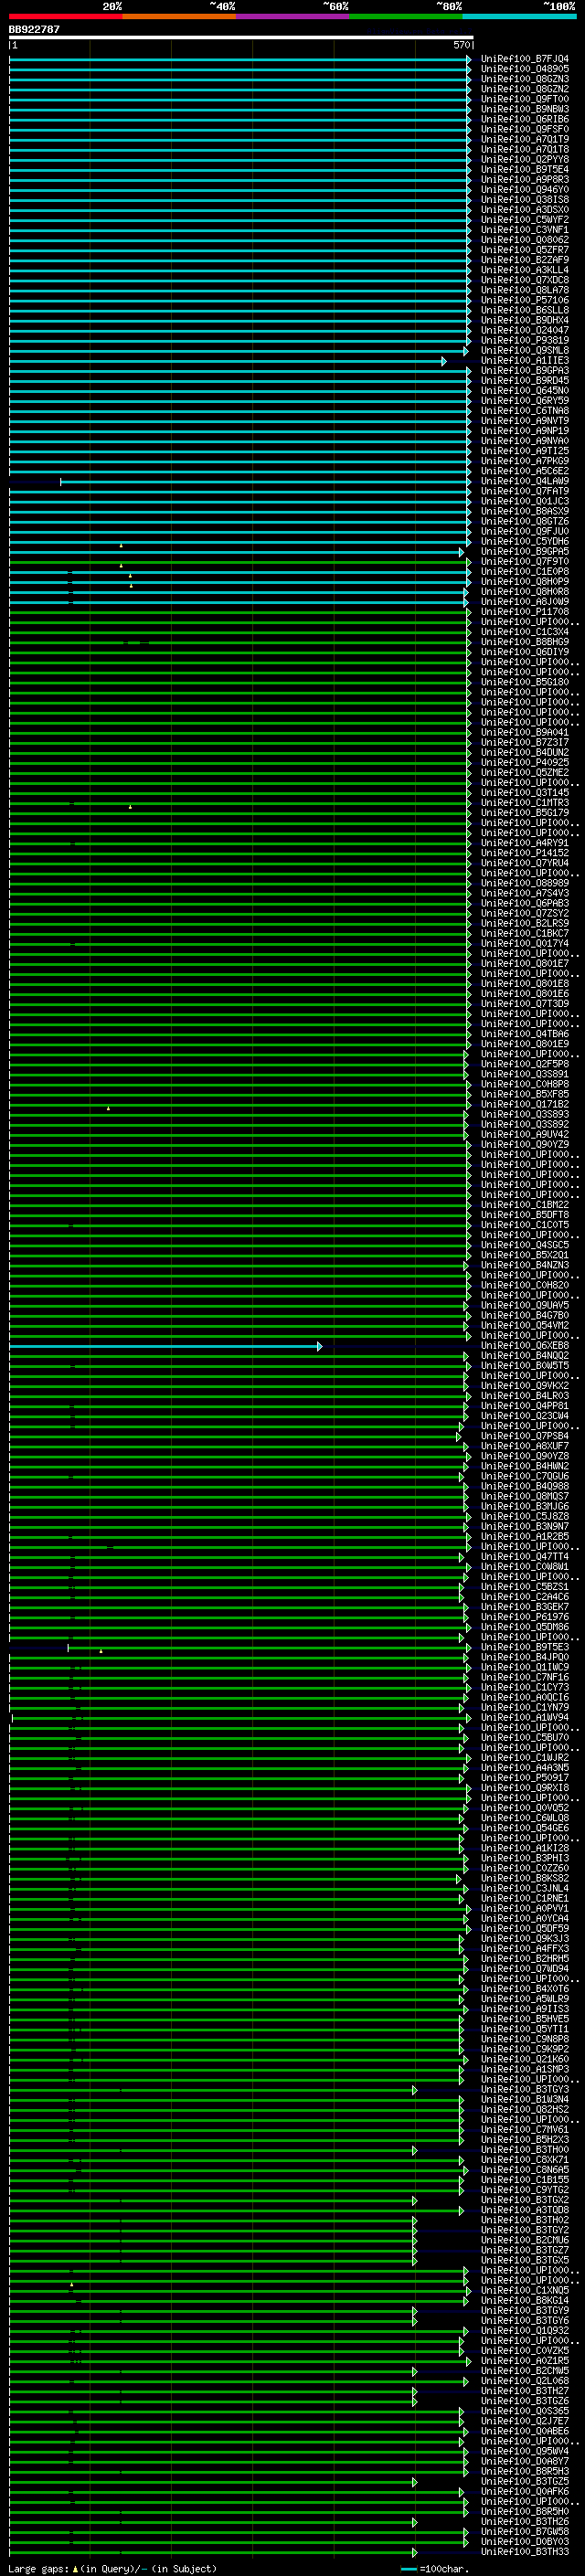Click the short cyan bar for UniRef100_Q6XEB8
The height and width of the screenshot is (2576, 585).
(165, 1346)
